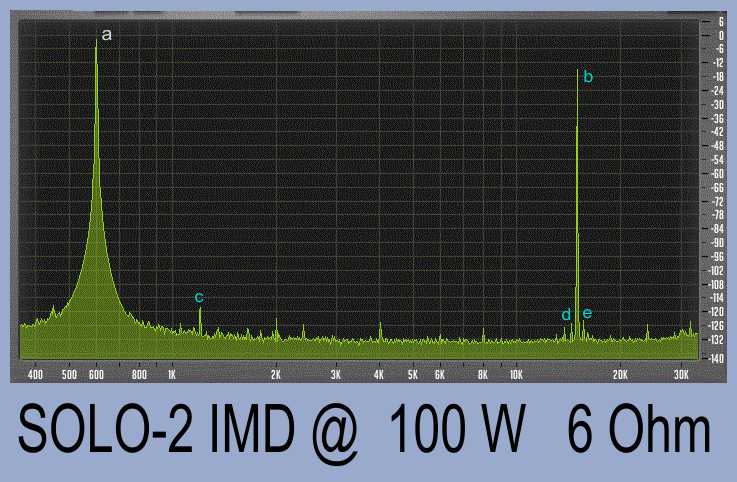Click the "-90" level scale label
Image resolution: width=737 pixels, height=482 pixels.
(x=717, y=243)
